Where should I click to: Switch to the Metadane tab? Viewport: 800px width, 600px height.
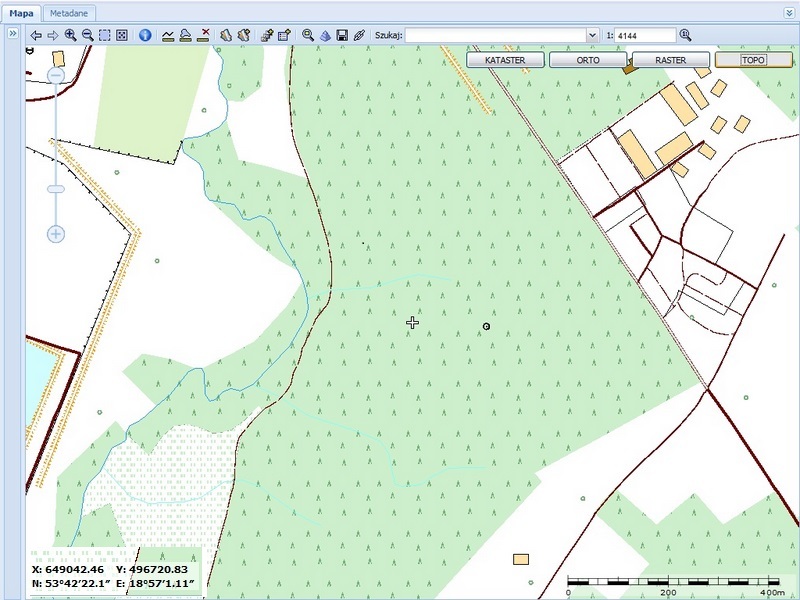70,13
